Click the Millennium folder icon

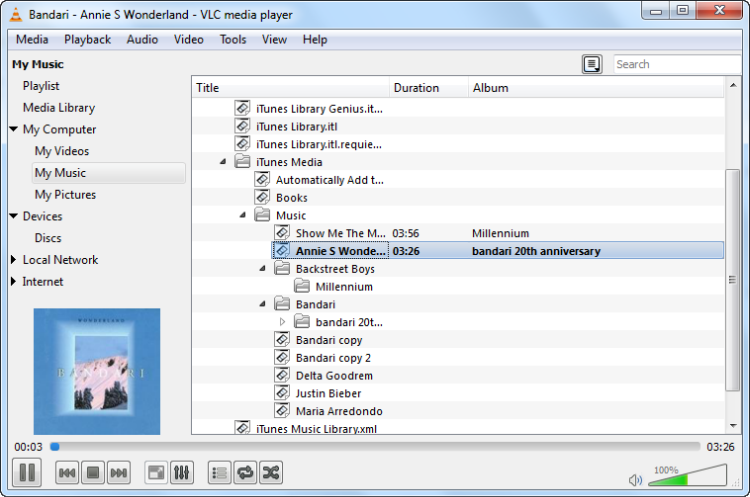(302, 286)
